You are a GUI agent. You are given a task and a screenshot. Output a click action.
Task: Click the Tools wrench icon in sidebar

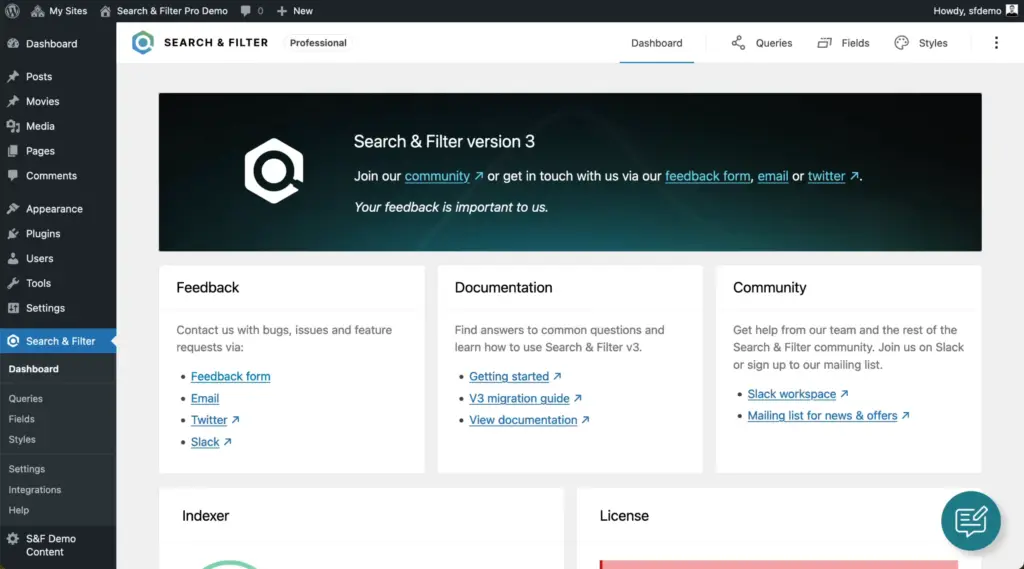click(13, 284)
